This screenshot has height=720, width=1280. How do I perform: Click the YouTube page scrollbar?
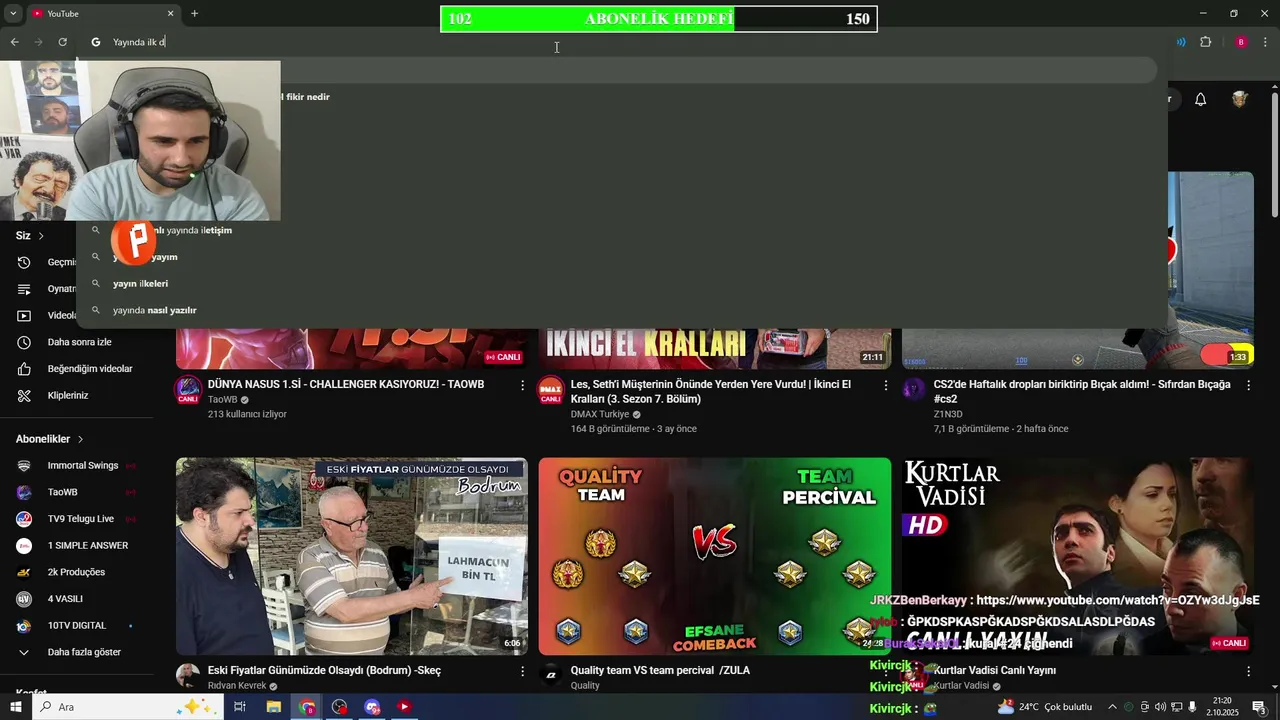tap(1274, 155)
